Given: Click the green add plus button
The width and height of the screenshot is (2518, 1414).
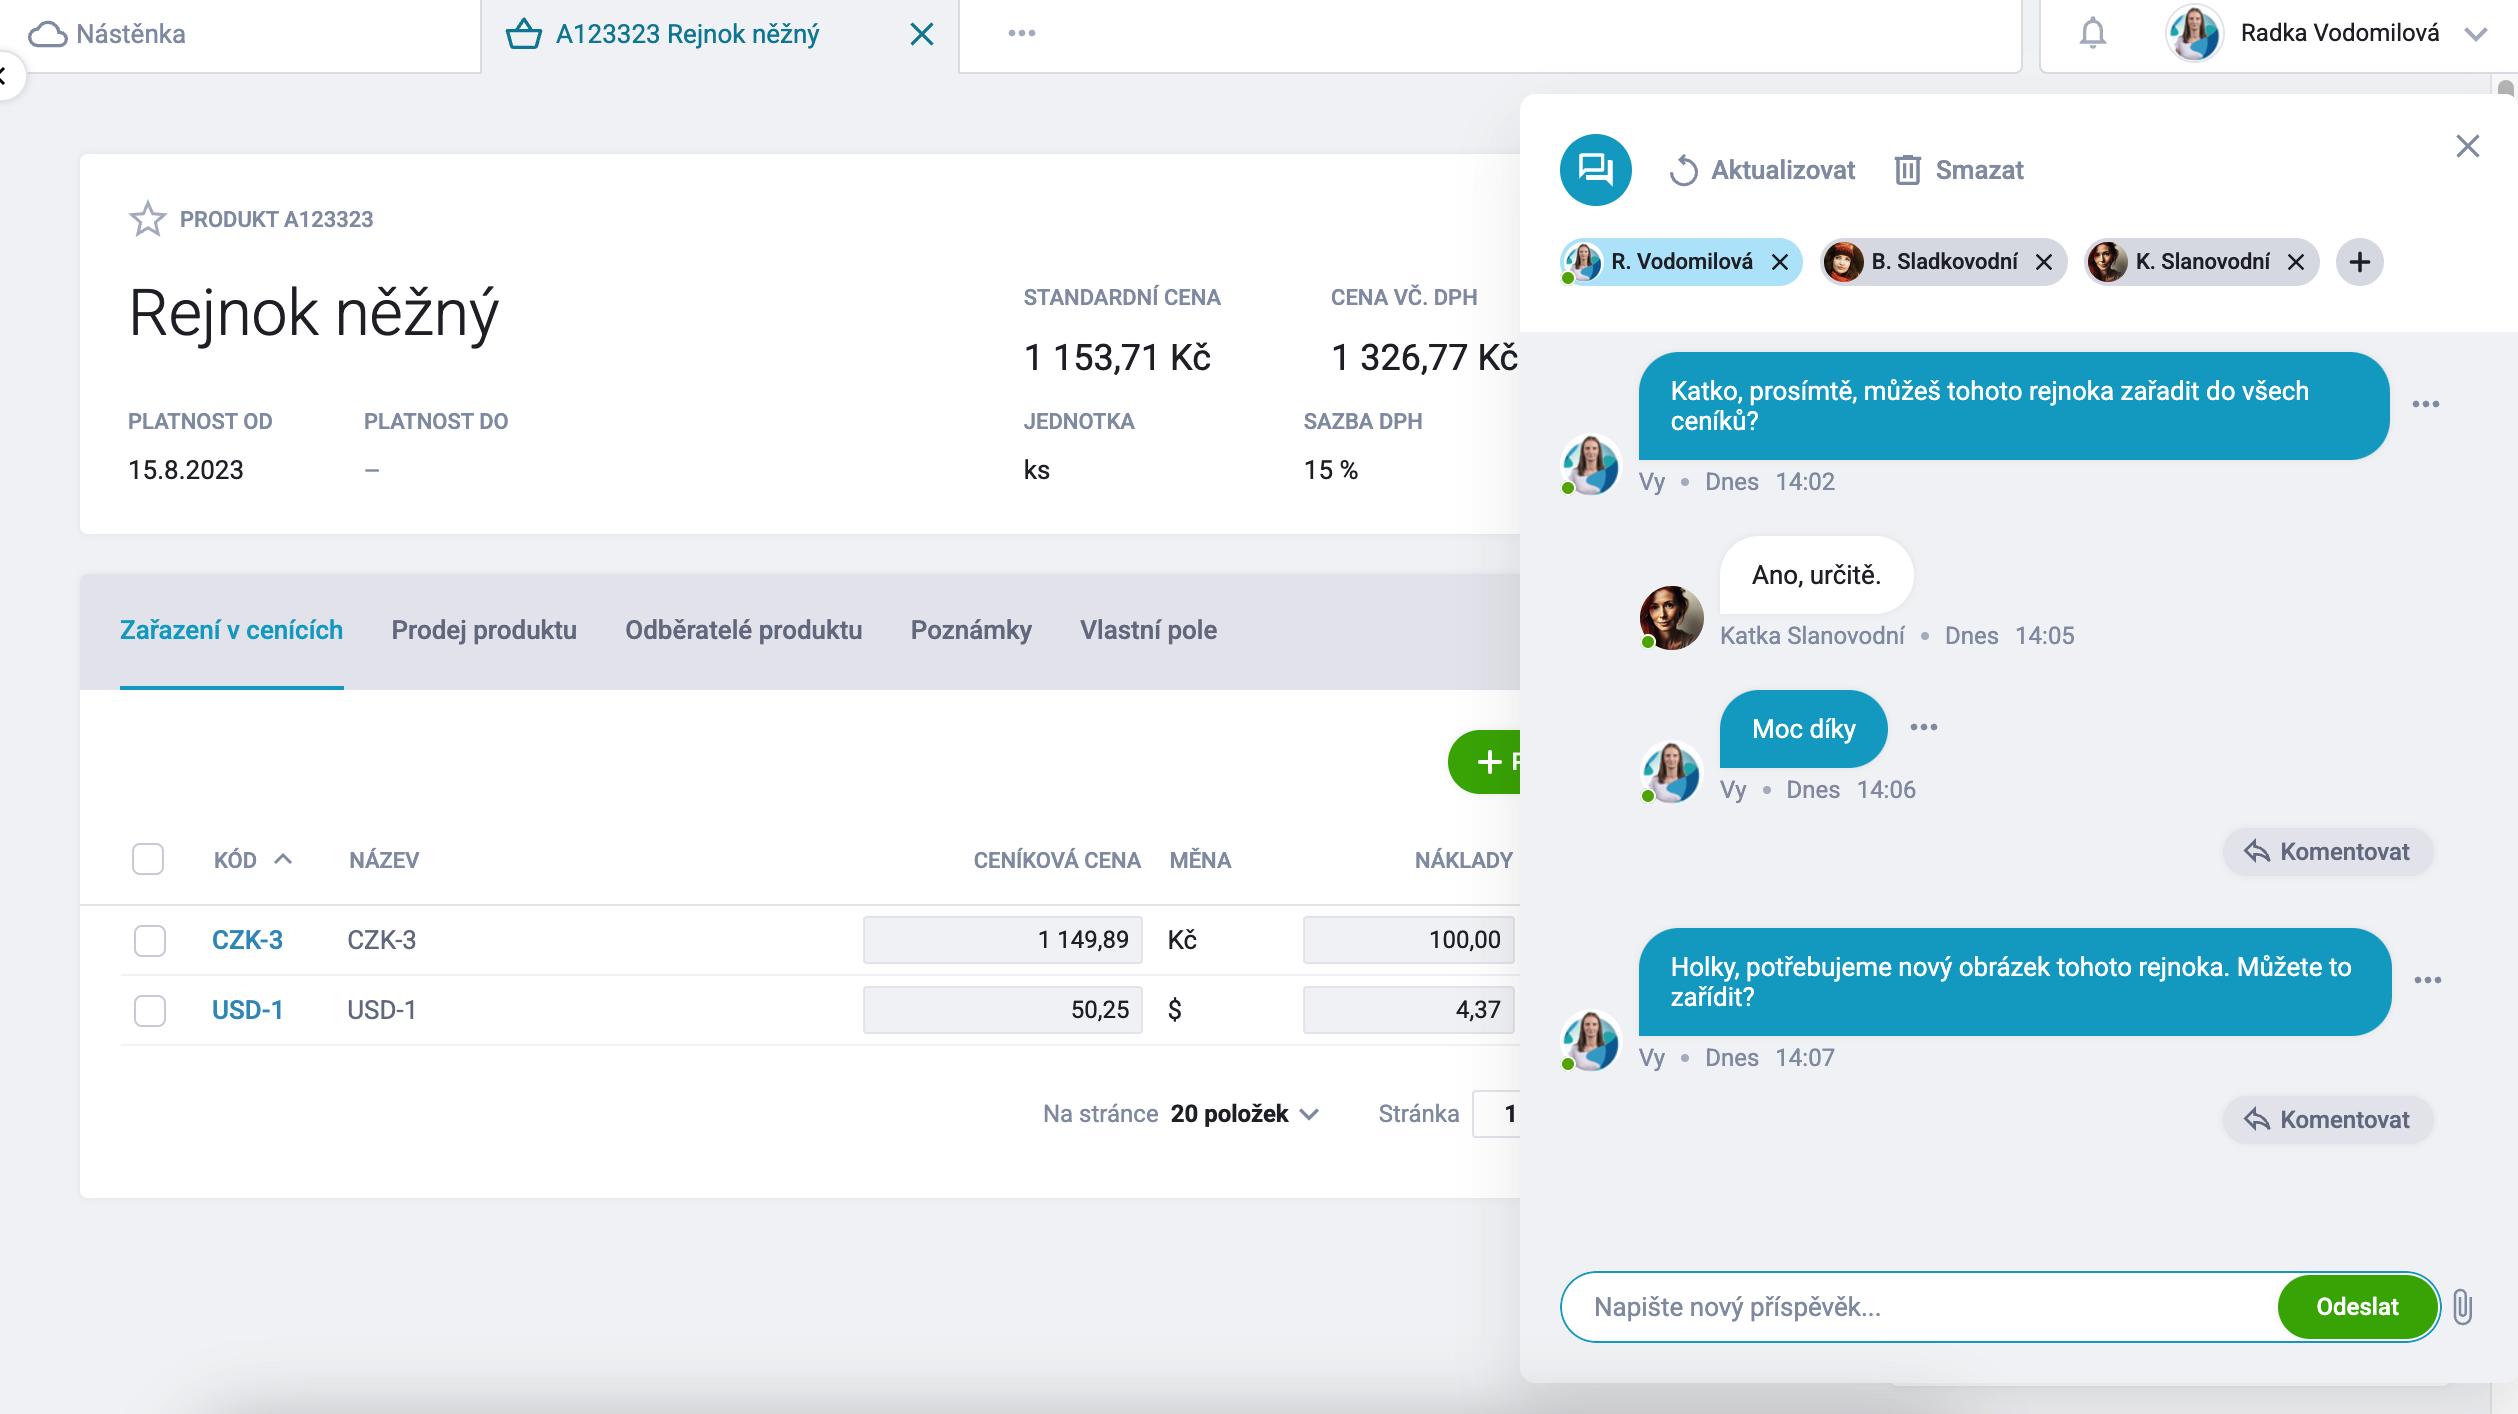Looking at the screenshot, I should click(1485, 762).
